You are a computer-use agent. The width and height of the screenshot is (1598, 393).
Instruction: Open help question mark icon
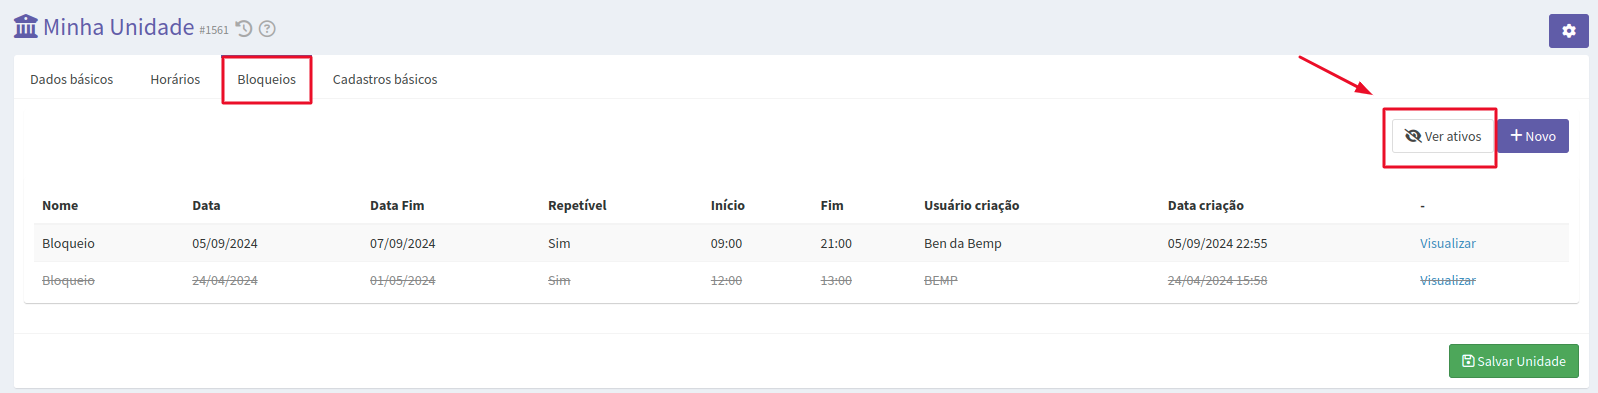tap(267, 29)
